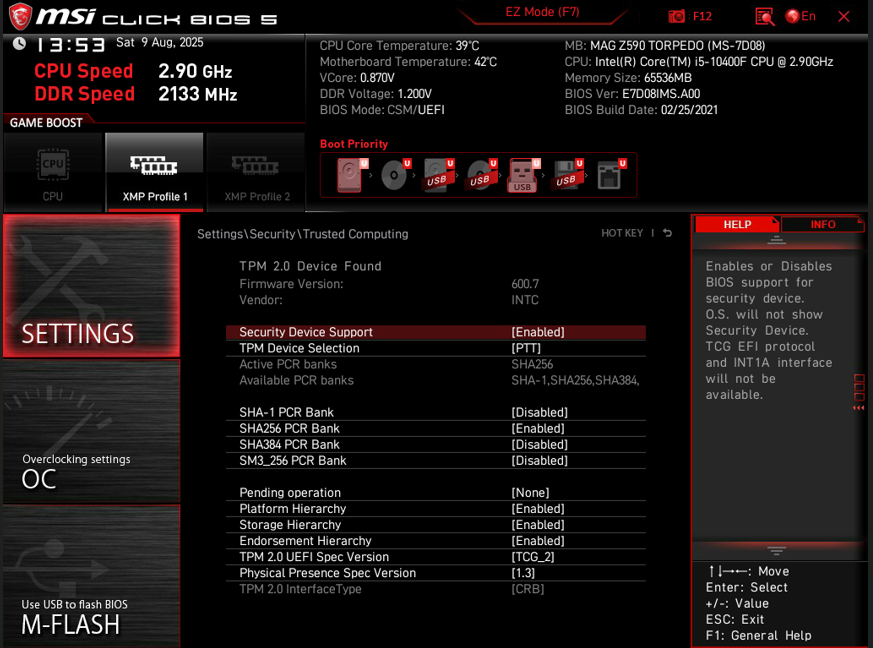Open TPM Device Selection [PTT] option

point(436,348)
